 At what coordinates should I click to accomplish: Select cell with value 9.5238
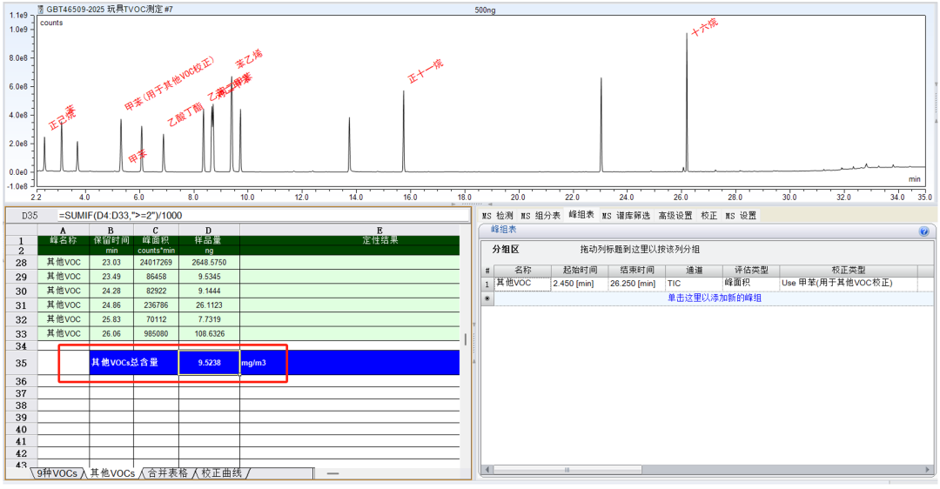(209, 363)
